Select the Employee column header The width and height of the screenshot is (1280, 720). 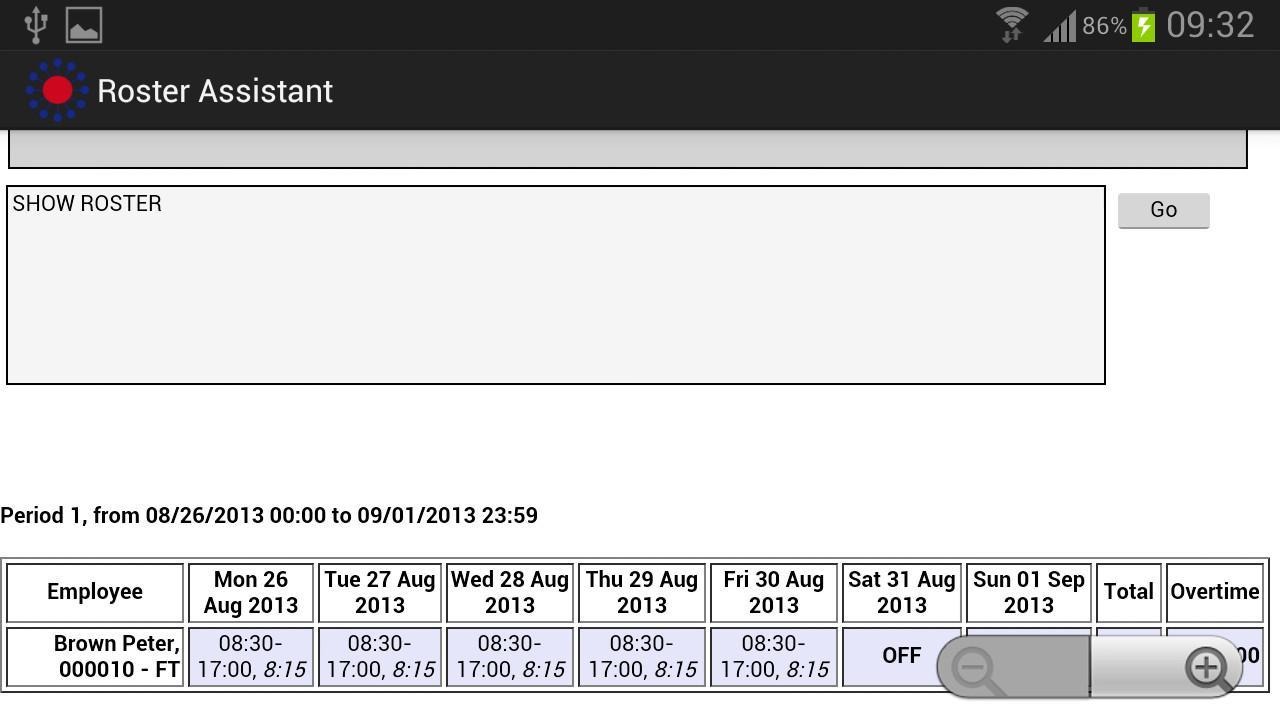coord(95,592)
